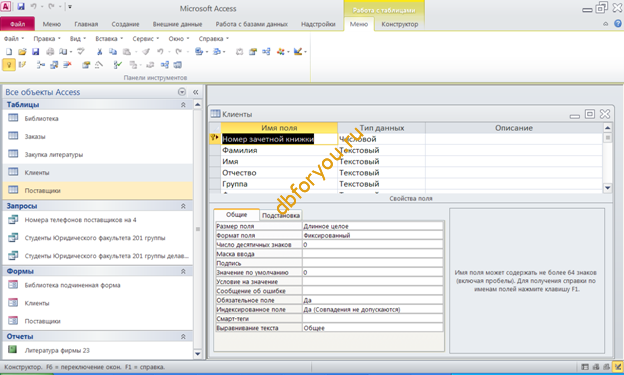This screenshot has width=624, height=375.
Task: Open the Relationships icon in first toolbar row
Action: coord(266,52)
